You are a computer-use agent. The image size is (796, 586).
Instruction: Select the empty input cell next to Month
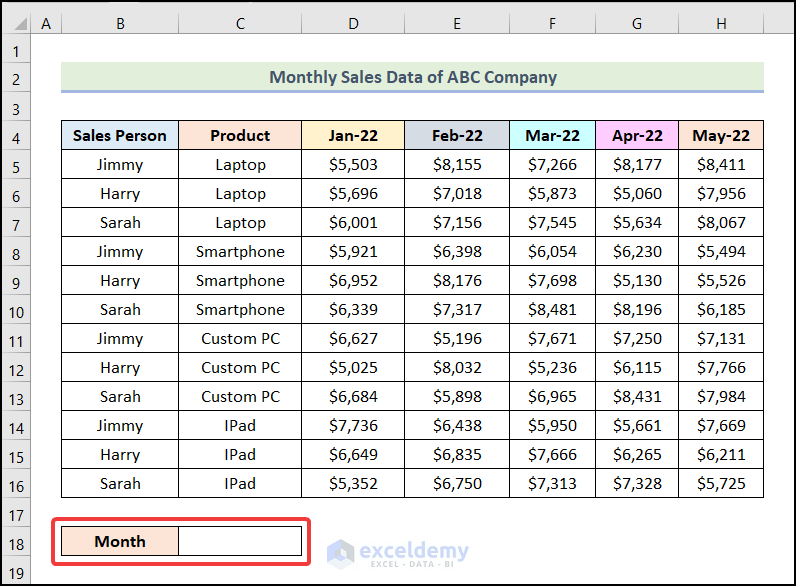240,541
